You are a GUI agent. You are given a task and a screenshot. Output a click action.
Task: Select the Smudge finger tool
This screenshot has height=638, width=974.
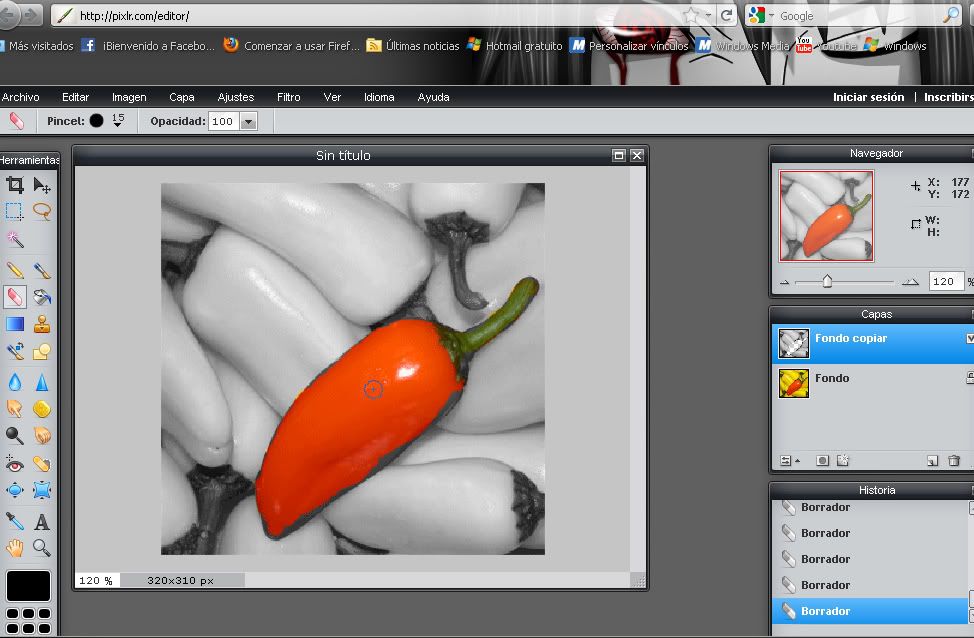coord(15,408)
